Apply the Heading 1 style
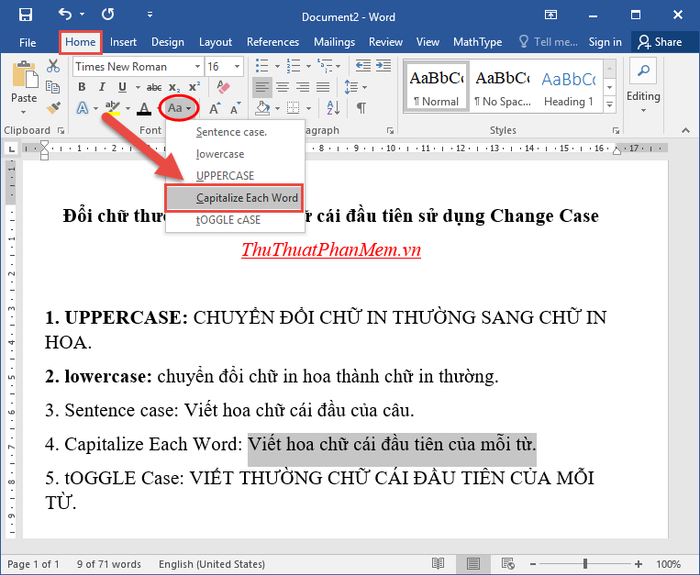The image size is (700, 575). click(x=568, y=86)
